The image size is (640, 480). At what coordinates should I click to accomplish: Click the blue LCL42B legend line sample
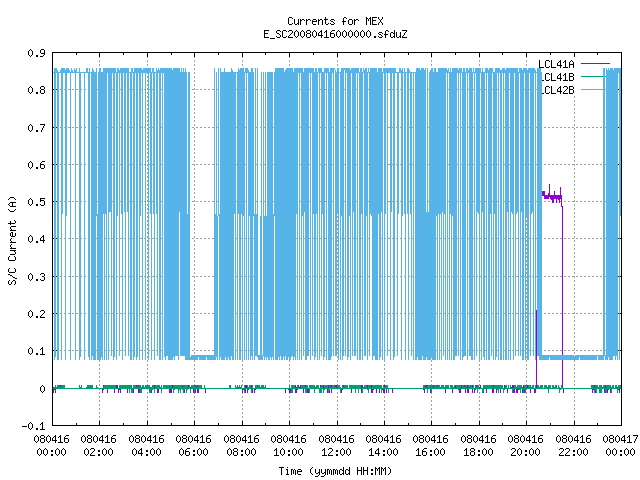click(x=592, y=90)
